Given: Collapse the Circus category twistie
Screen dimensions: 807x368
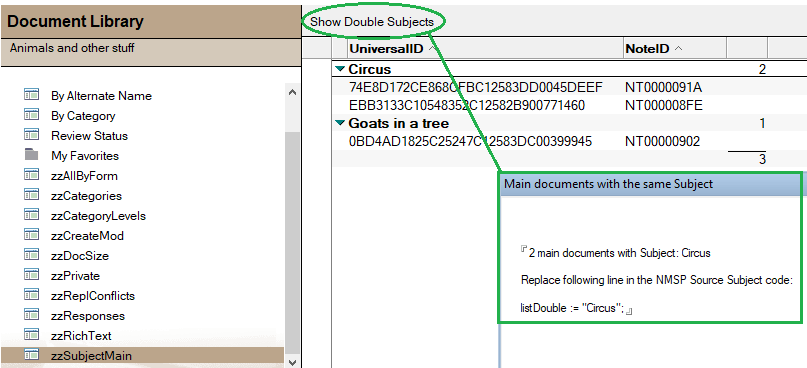Looking at the screenshot, I should (x=340, y=68).
